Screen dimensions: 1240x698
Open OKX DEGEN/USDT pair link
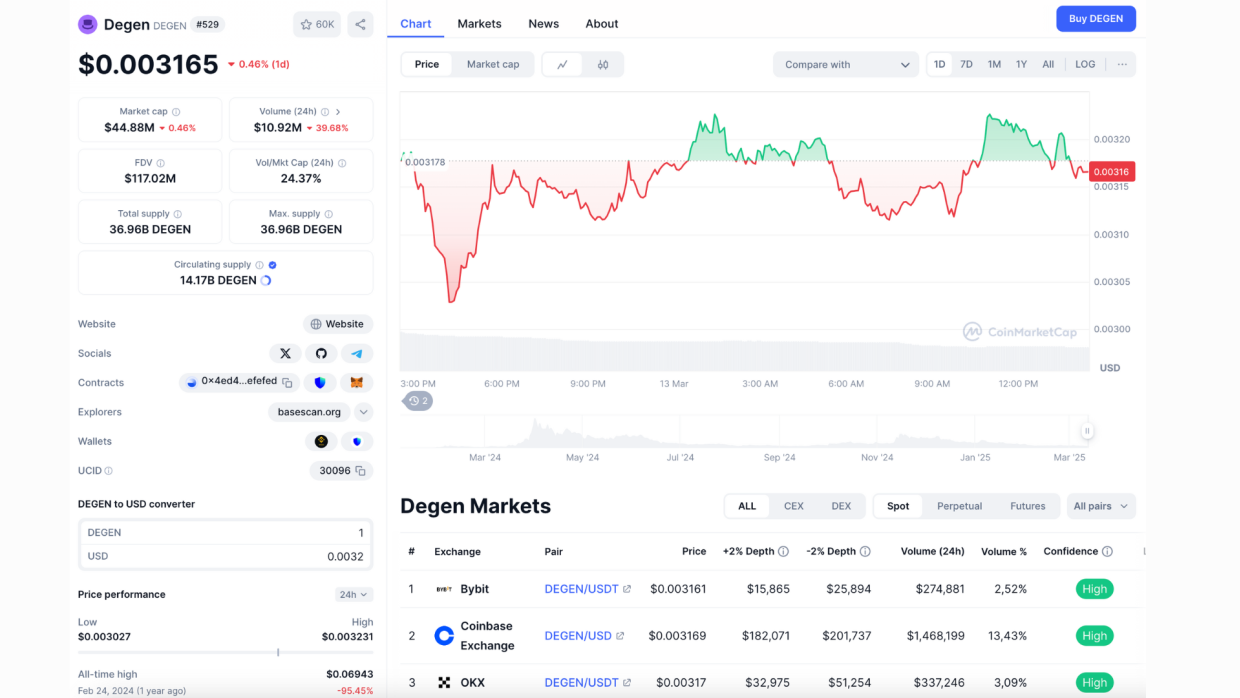click(588, 683)
